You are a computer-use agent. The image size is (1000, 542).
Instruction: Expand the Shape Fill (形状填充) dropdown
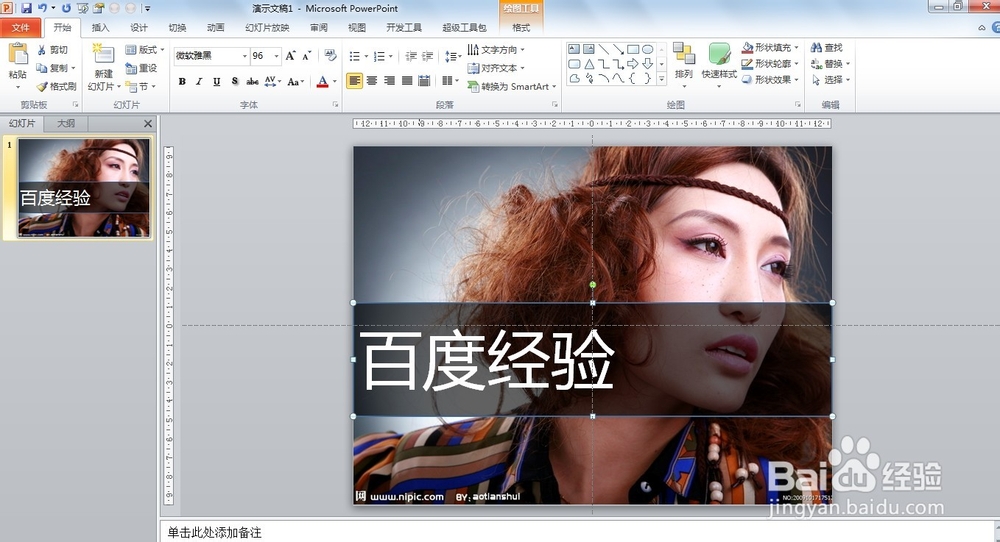pyautogui.click(x=797, y=48)
